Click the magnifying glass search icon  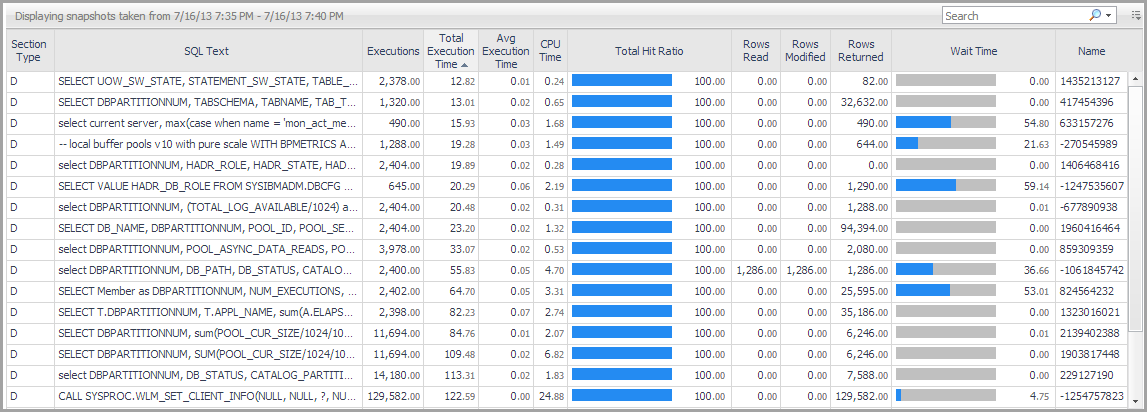tap(1096, 16)
